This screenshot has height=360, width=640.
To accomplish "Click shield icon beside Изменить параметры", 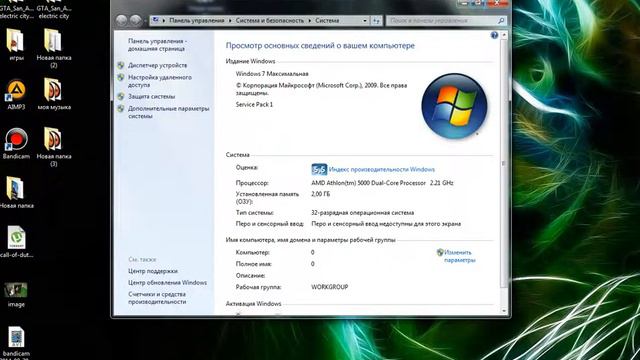I will [x=440, y=253].
